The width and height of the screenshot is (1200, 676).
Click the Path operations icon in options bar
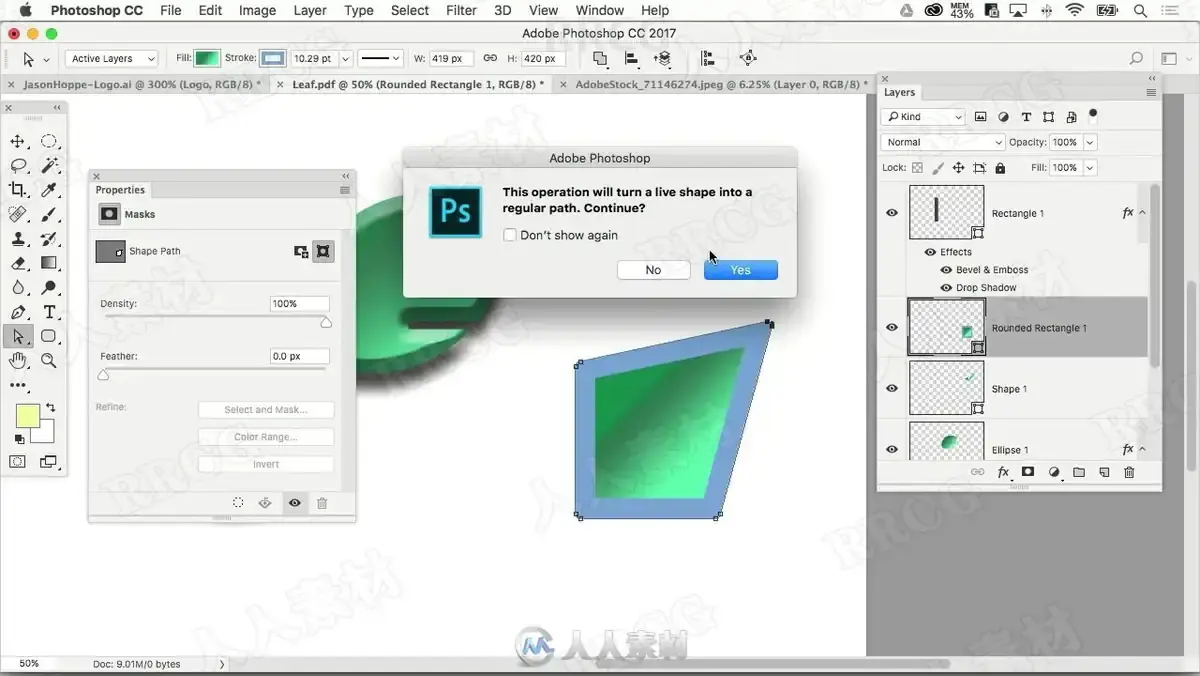(x=600, y=59)
